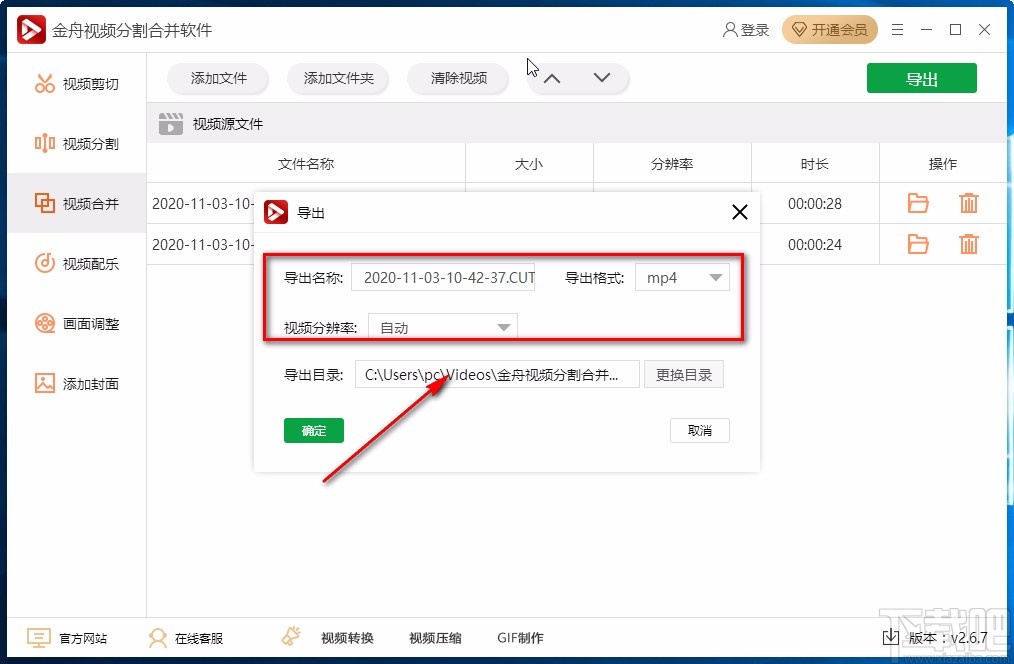
Task: Open the GIF制作 maker tool
Action: (520, 637)
